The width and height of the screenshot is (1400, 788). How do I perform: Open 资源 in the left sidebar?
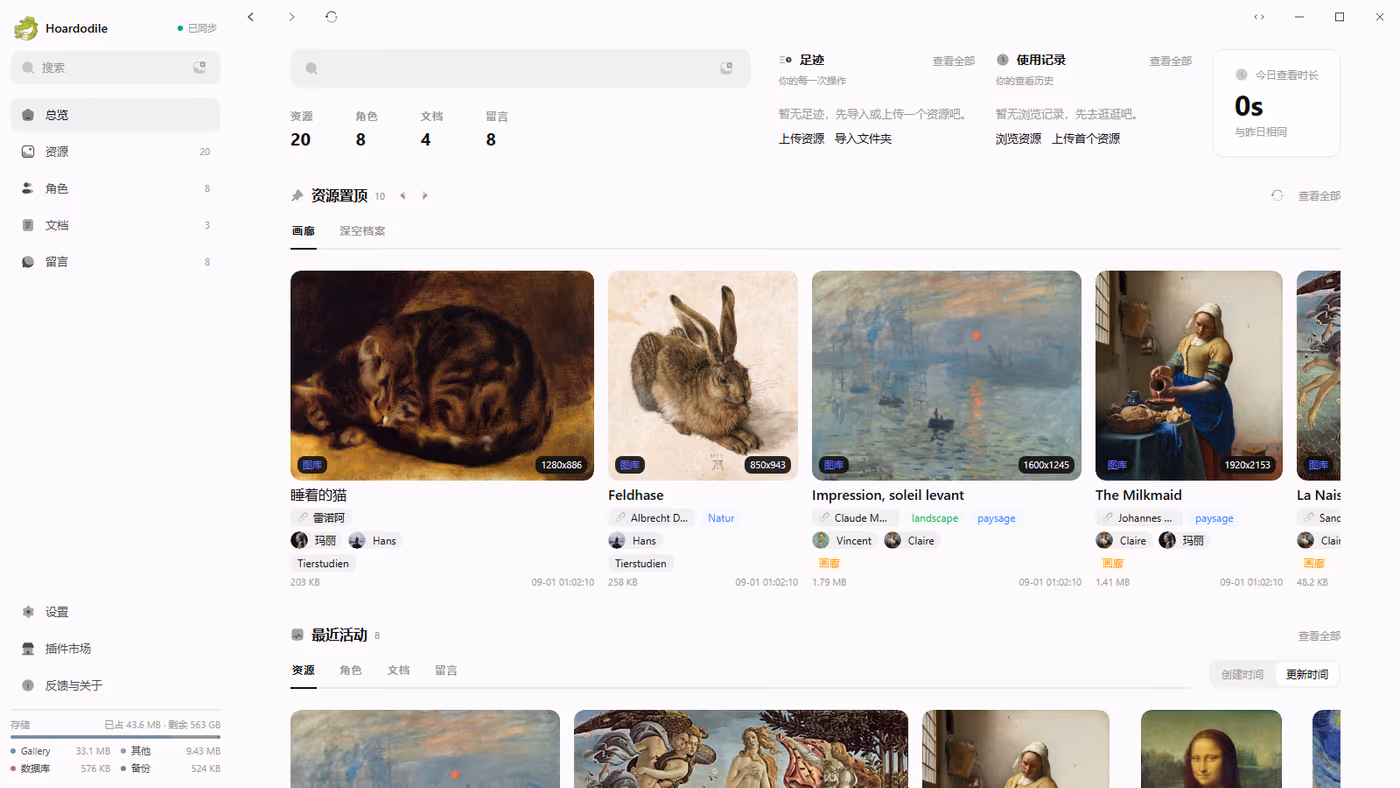click(x=116, y=152)
